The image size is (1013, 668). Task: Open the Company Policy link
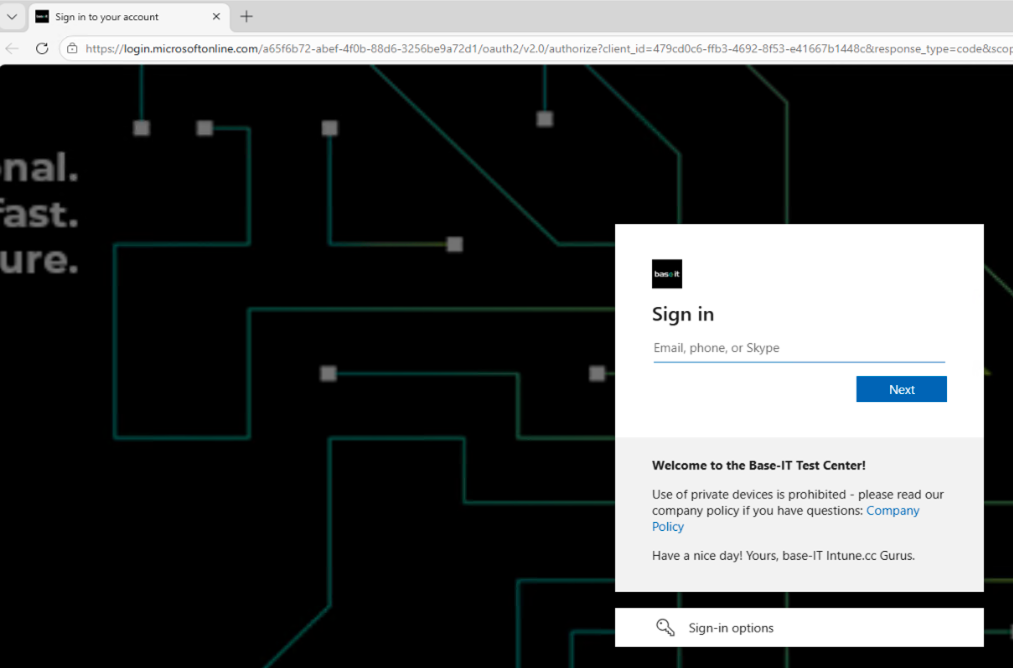(x=891, y=510)
